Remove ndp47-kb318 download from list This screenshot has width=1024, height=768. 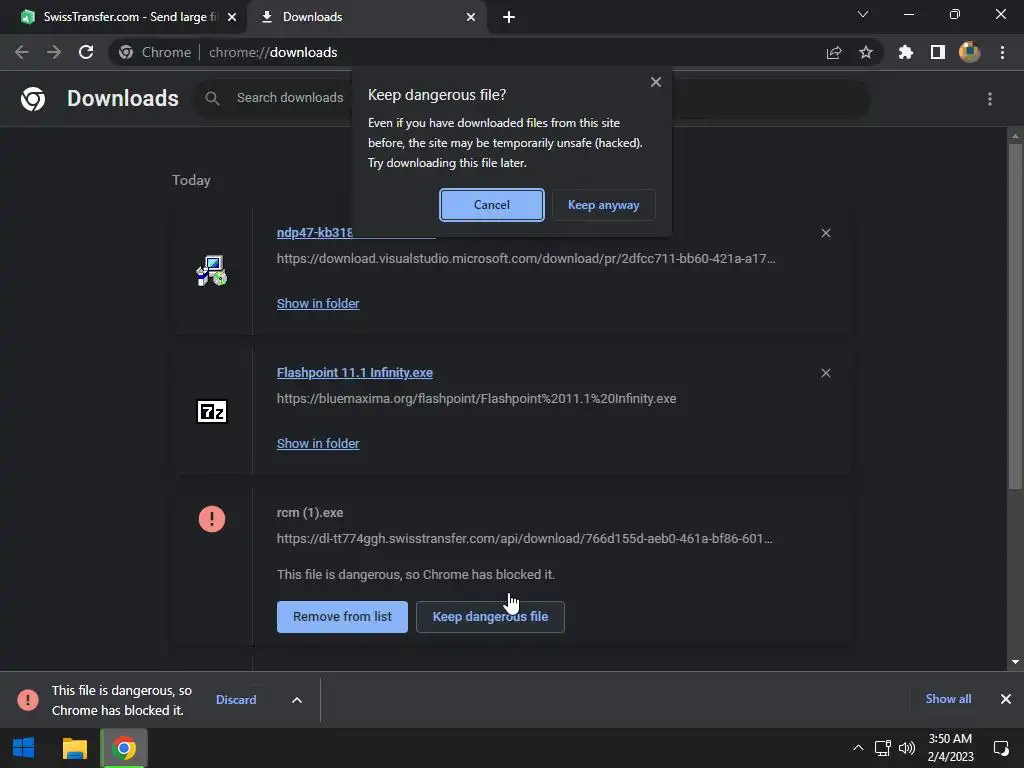point(825,233)
